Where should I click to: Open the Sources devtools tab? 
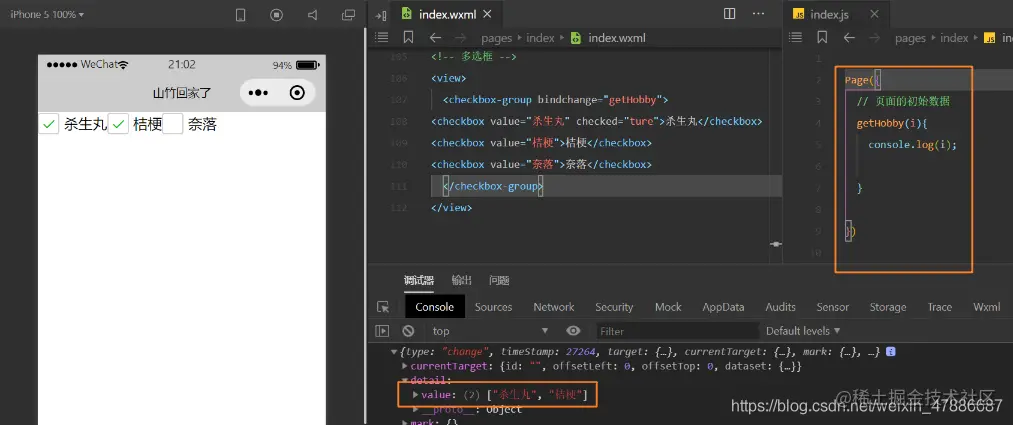494,307
